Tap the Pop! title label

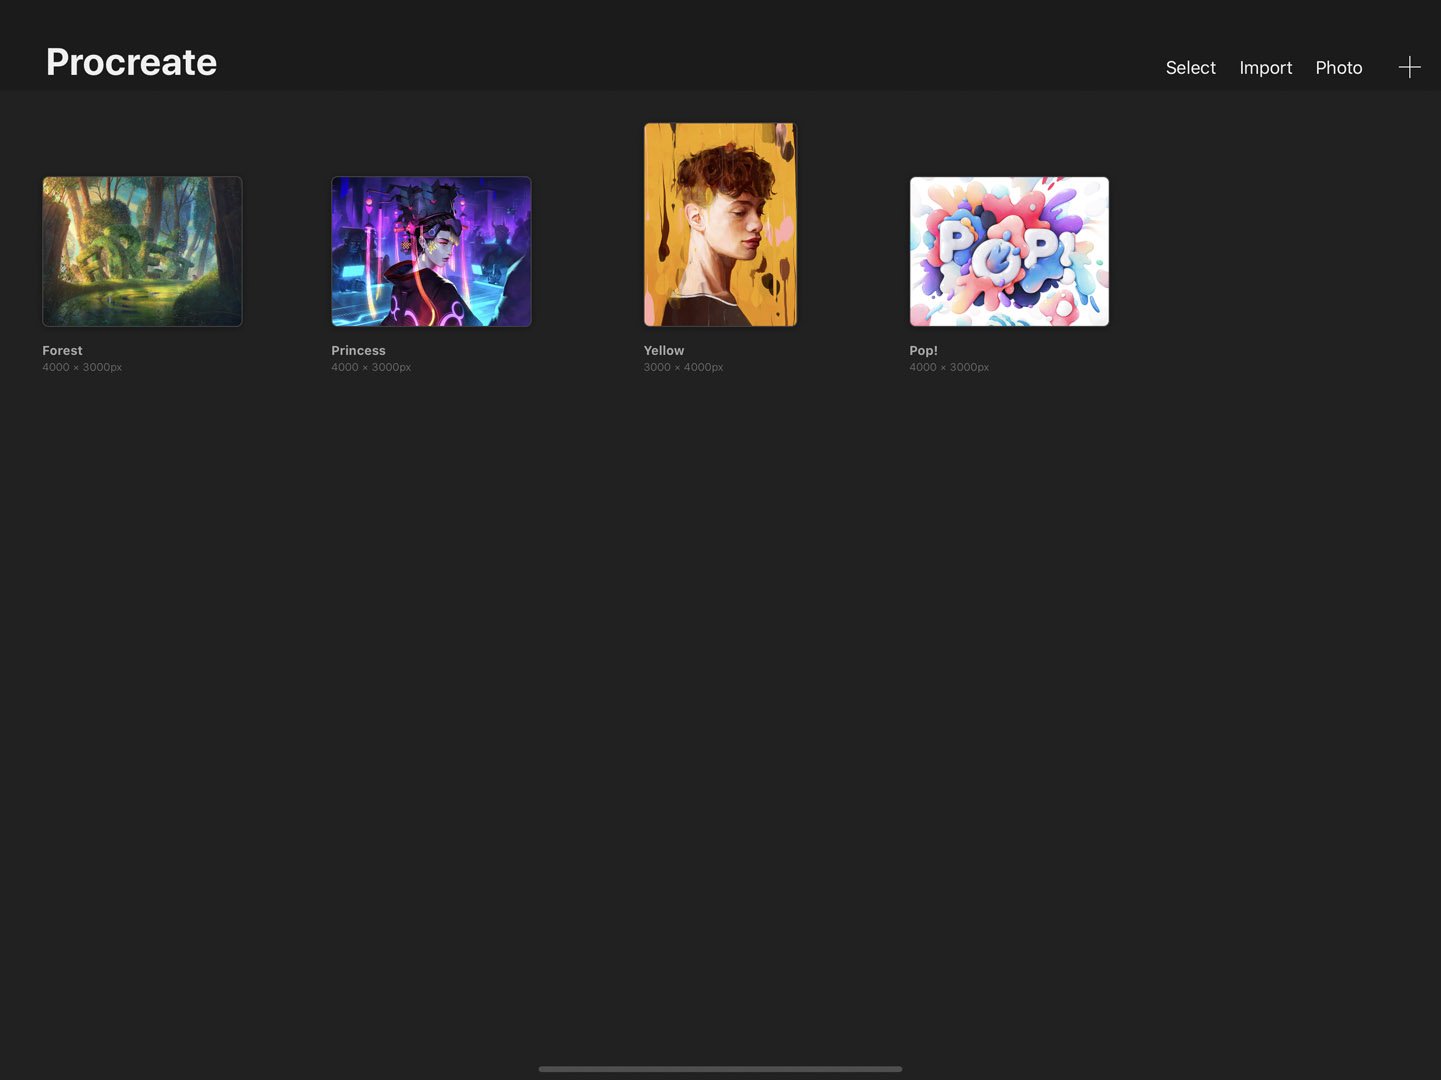(x=923, y=350)
